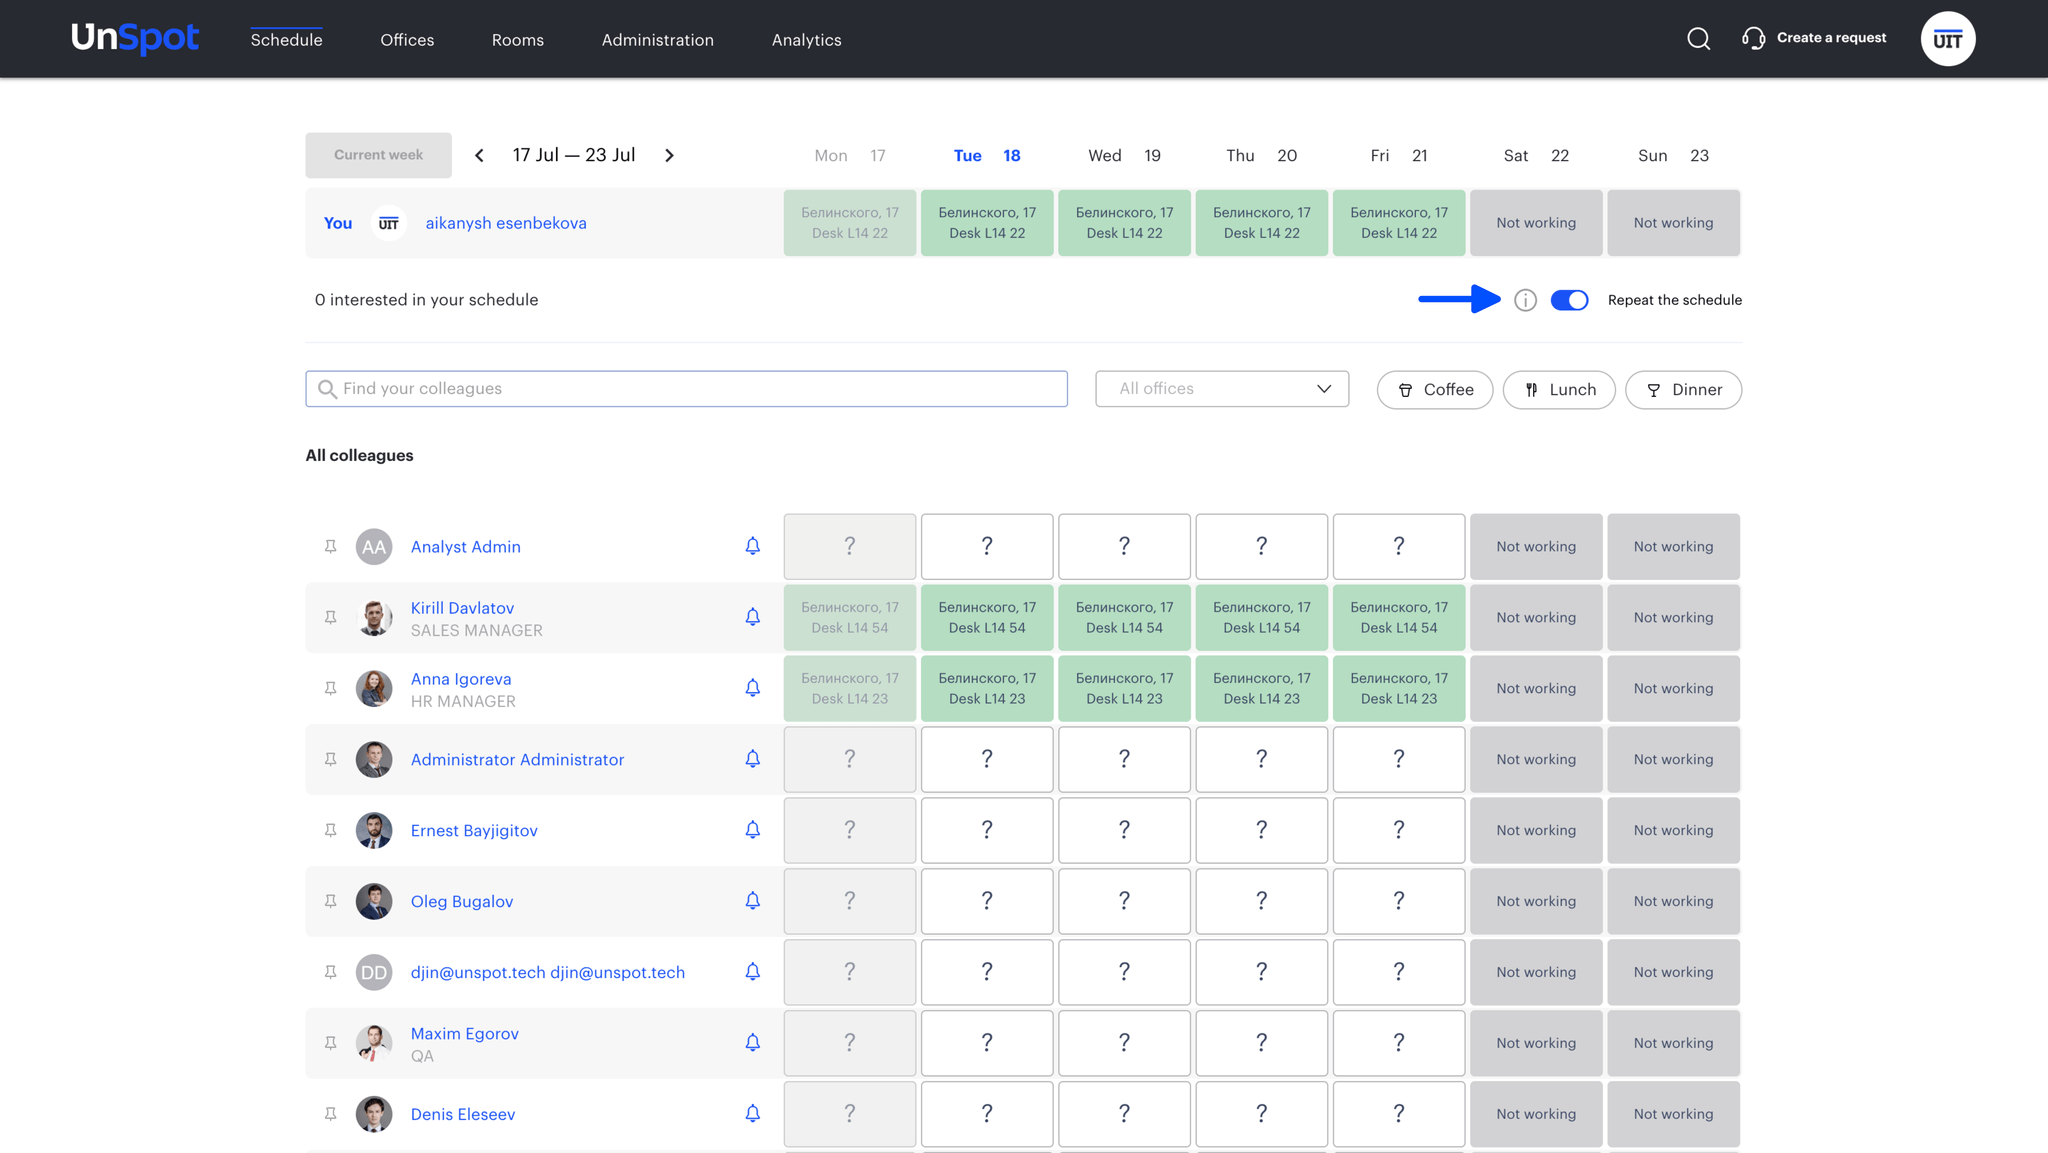
Task: Click the search magnifier icon in header
Action: 1698,39
